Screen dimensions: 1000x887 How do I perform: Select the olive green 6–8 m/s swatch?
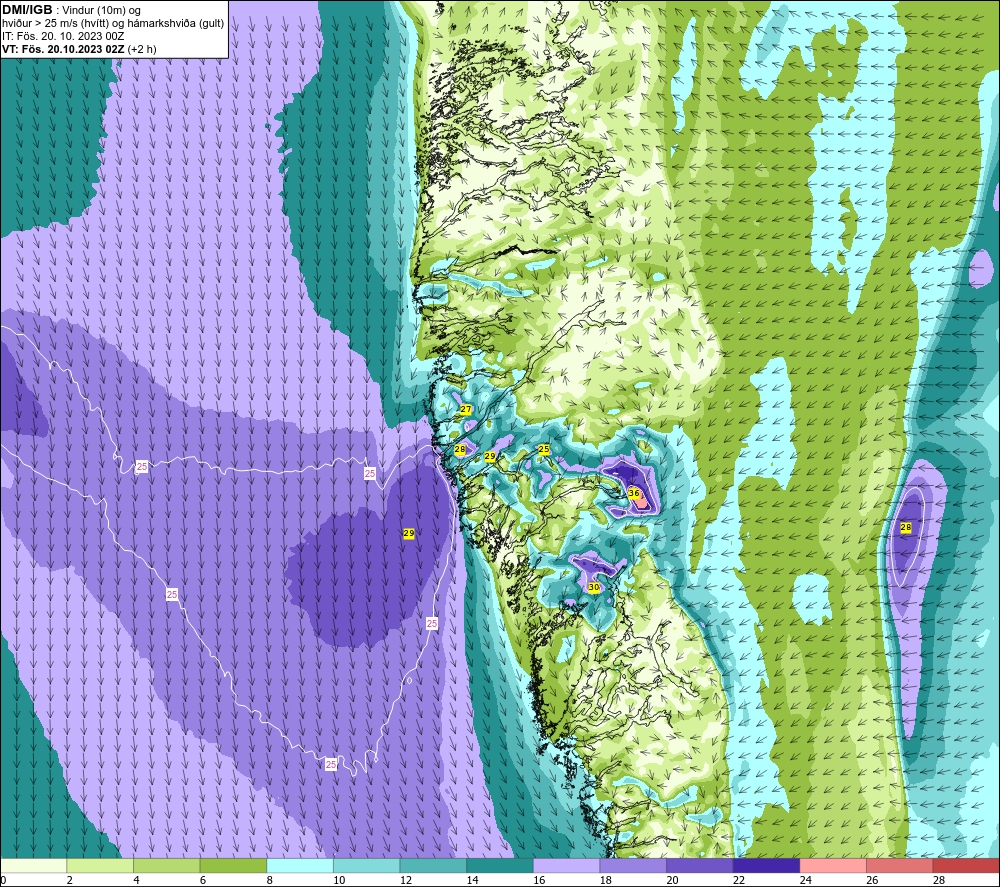[233, 865]
